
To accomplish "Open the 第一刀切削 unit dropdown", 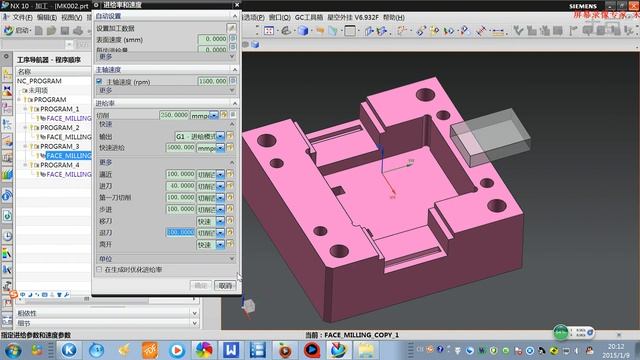I will point(220,198).
